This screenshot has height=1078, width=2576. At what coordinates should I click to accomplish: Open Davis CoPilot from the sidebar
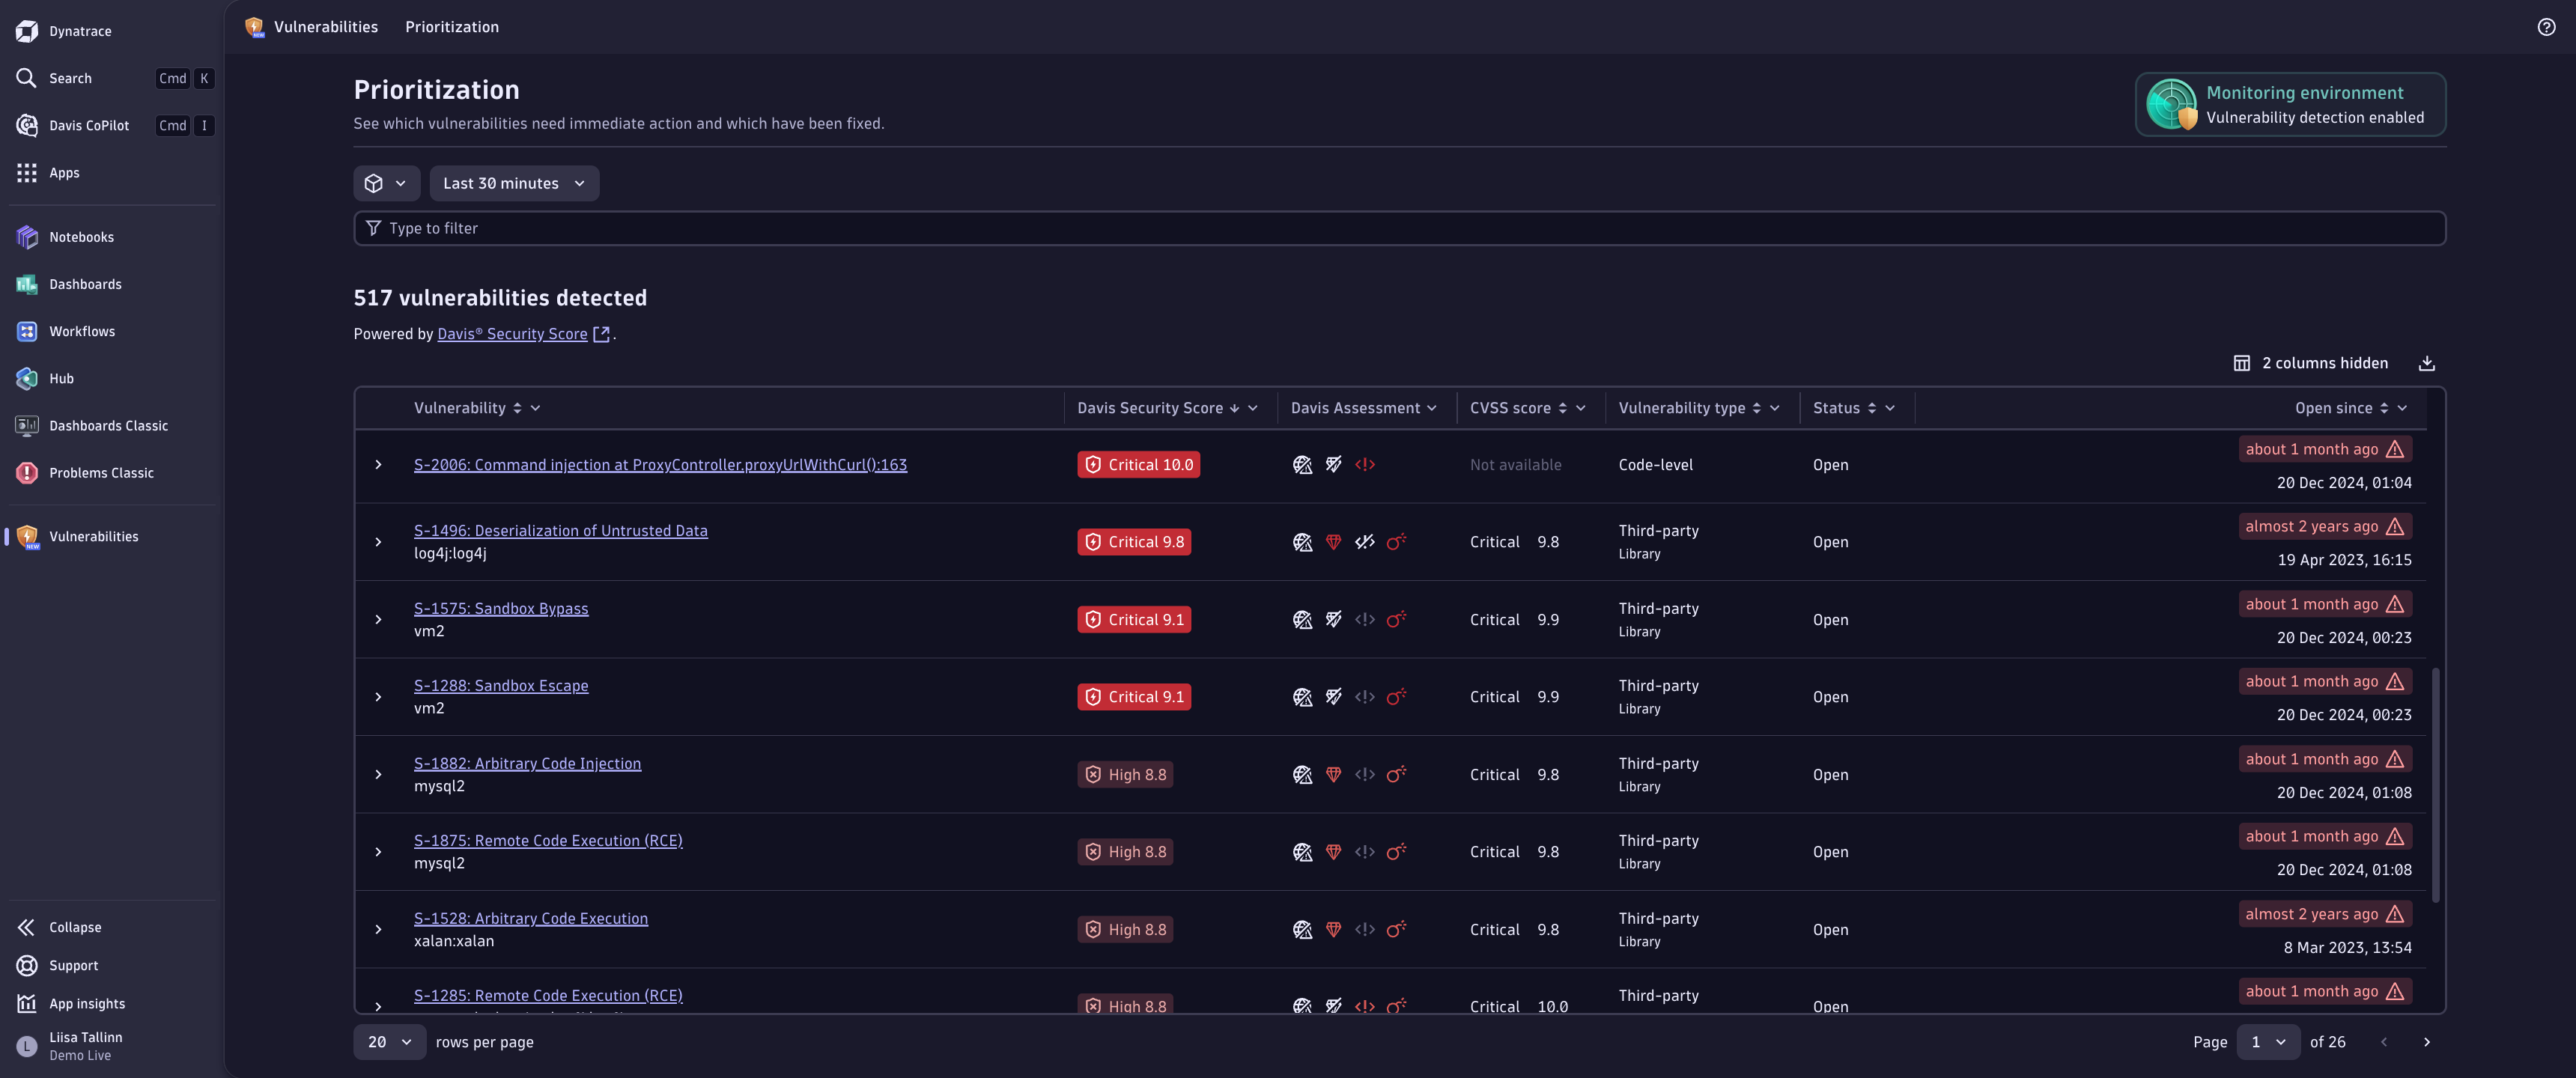pos(88,125)
